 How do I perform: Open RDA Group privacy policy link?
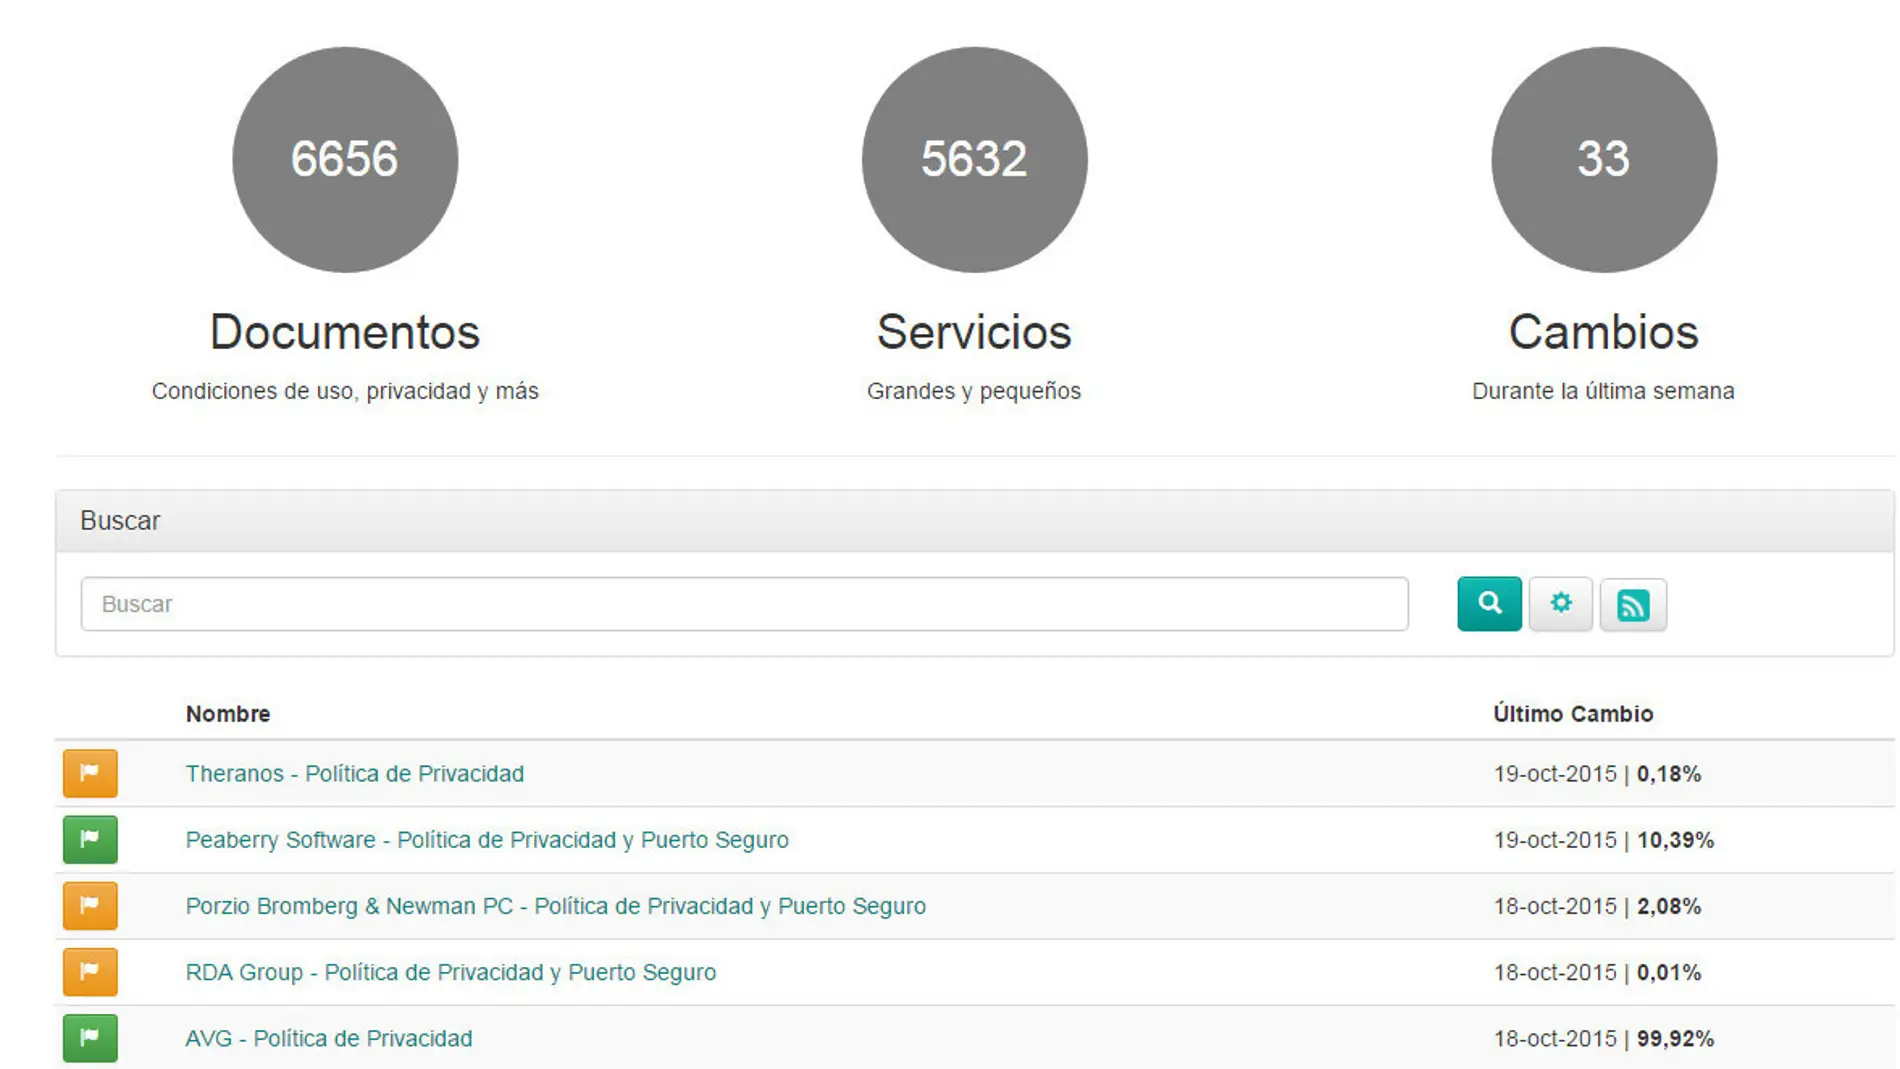(450, 972)
